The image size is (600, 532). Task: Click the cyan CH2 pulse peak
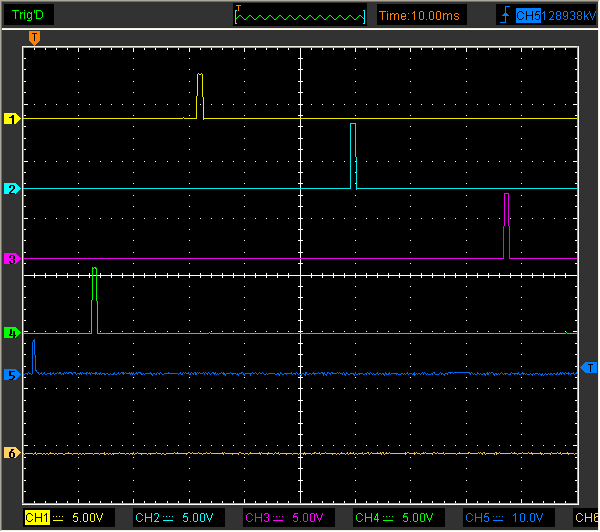pos(353,124)
